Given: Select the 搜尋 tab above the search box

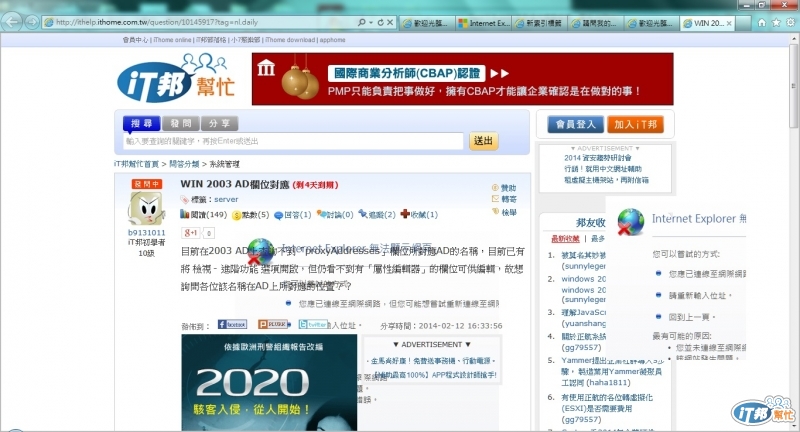Looking at the screenshot, I should pyautogui.click(x=141, y=123).
